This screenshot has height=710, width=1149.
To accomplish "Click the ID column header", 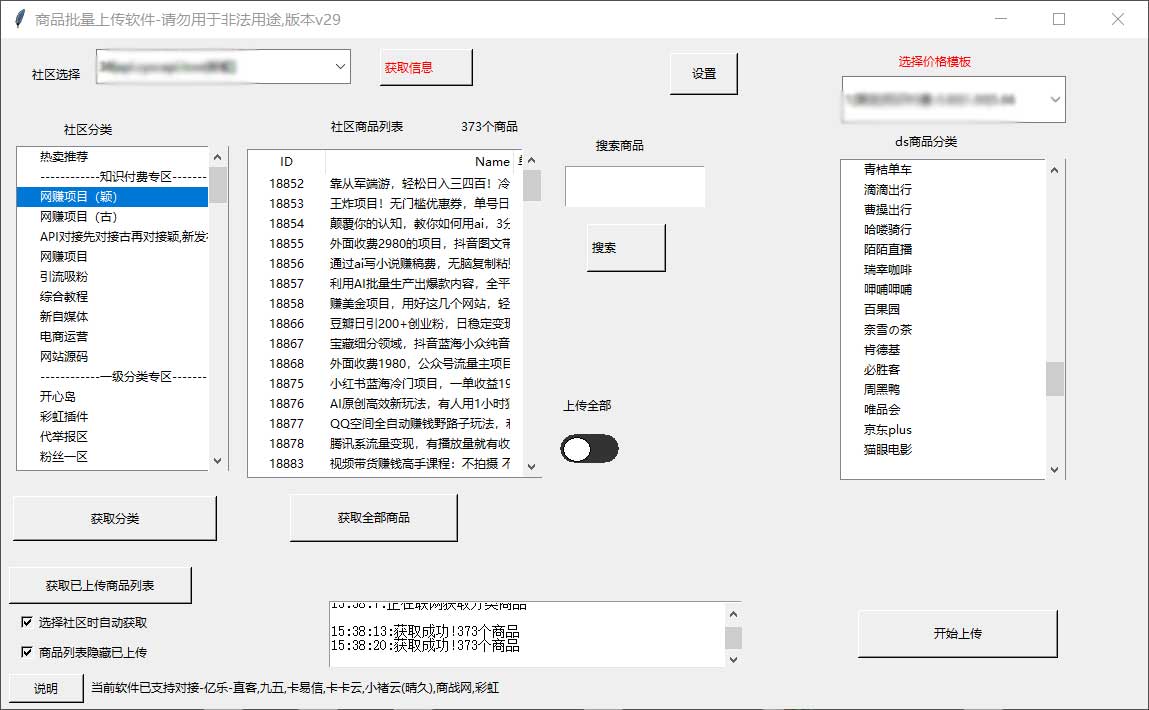I will click(287, 161).
